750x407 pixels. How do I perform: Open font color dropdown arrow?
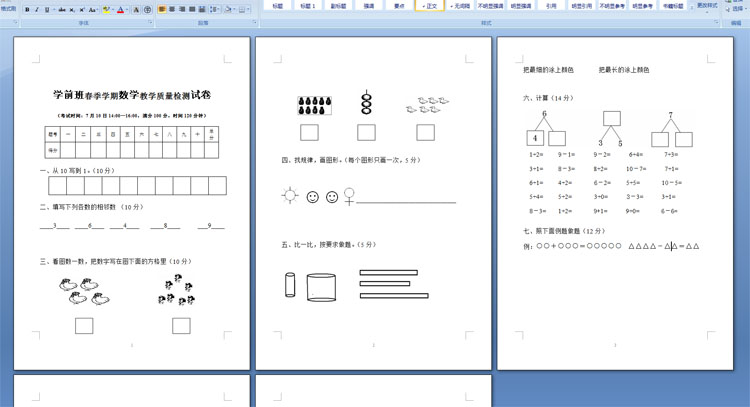pyautogui.click(x=127, y=10)
